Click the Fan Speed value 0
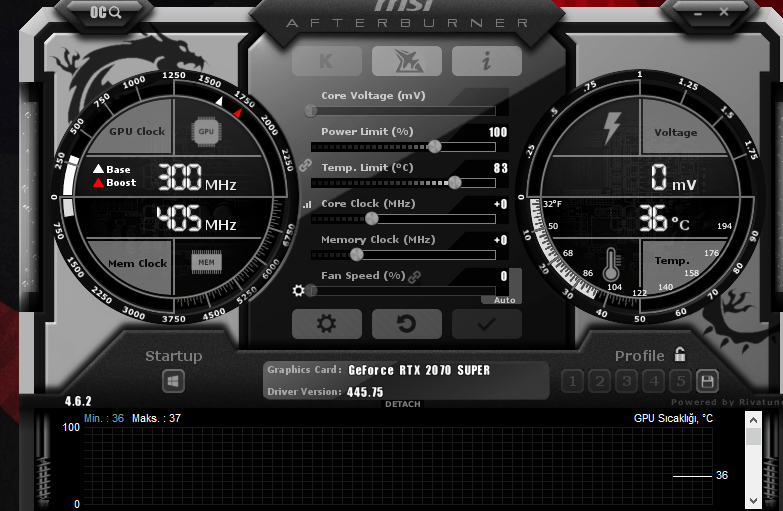 point(504,276)
